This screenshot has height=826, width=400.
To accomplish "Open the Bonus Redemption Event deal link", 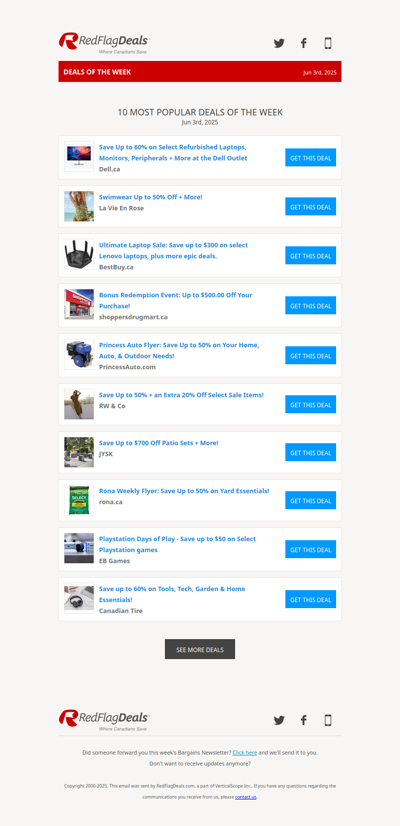I will (175, 300).
